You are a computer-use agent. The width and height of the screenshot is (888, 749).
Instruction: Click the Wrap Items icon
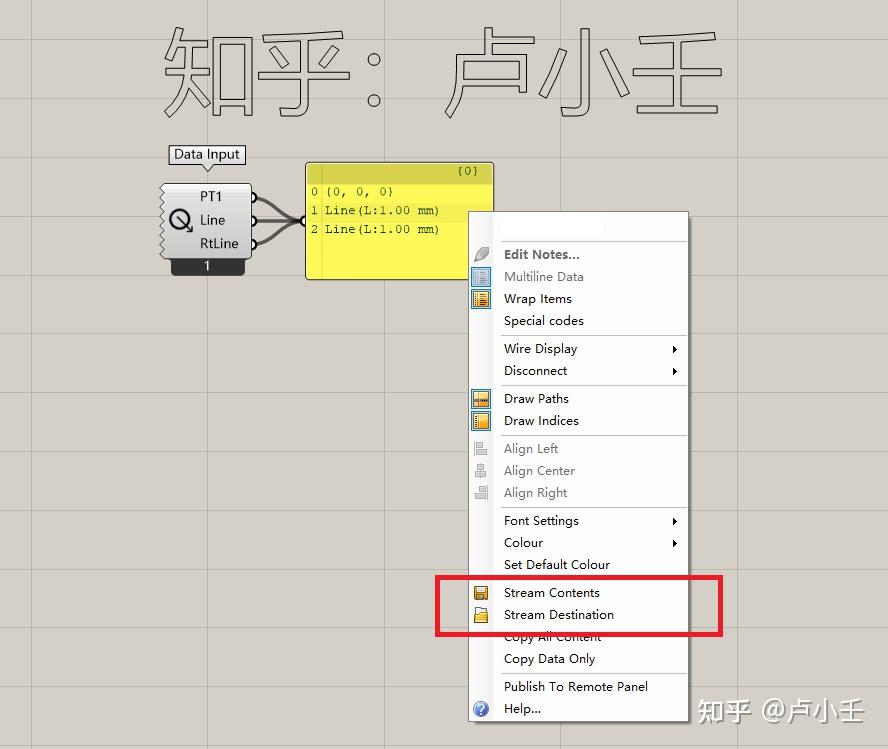[x=481, y=298]
